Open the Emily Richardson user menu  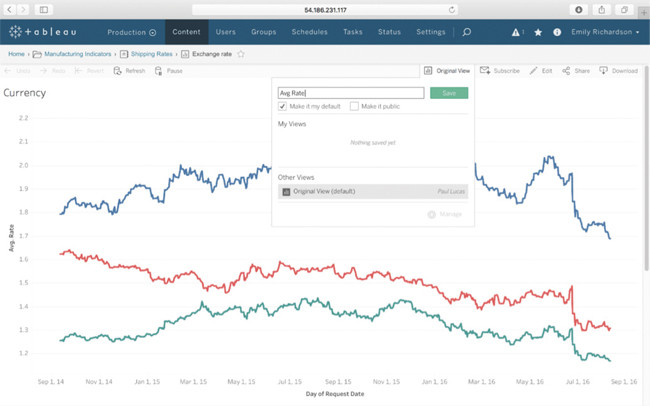(x=606, y=32)
